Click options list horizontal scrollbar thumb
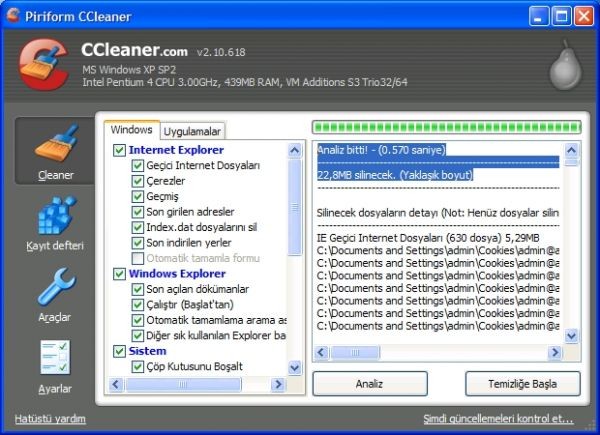This screenshot has height=435, width=600. pyautogui.click(x=183, y=384)
